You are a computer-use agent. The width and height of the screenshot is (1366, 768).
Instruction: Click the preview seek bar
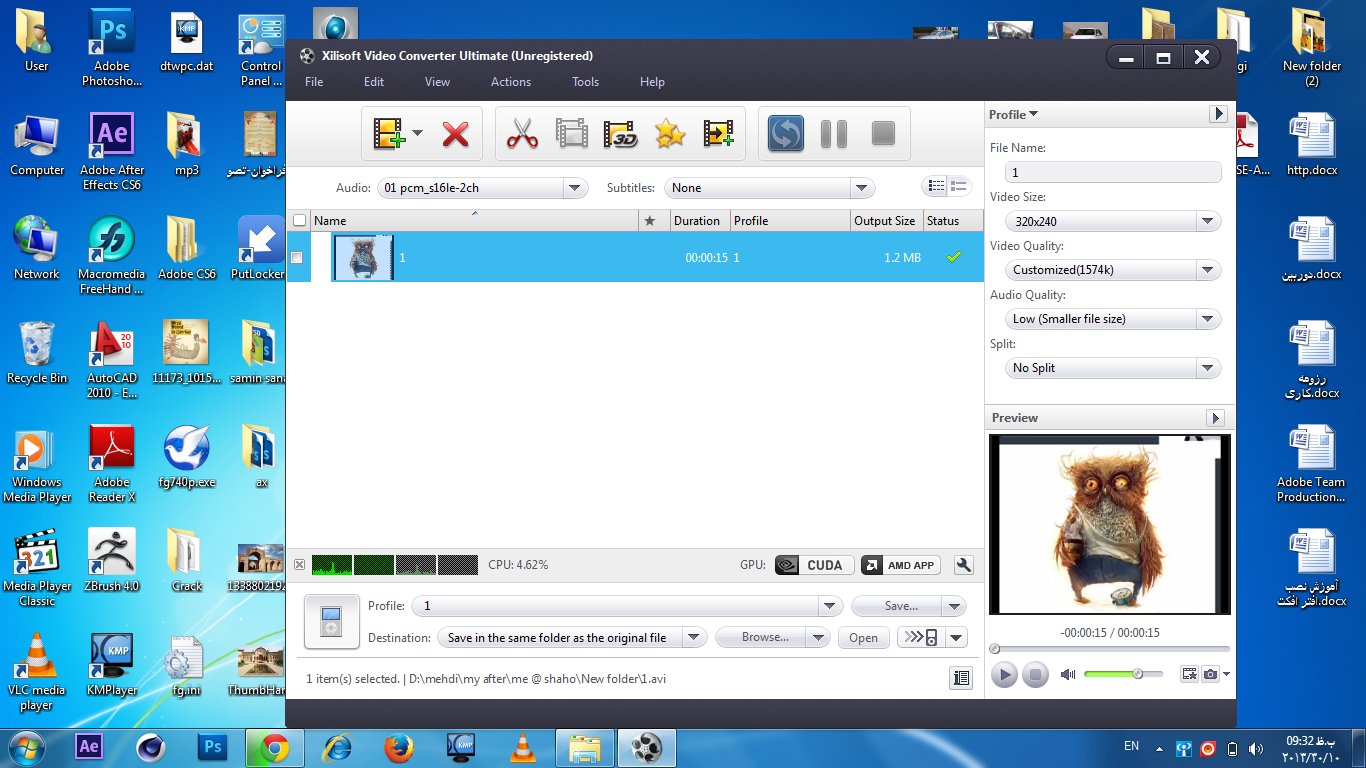[x=1110, y=649]
